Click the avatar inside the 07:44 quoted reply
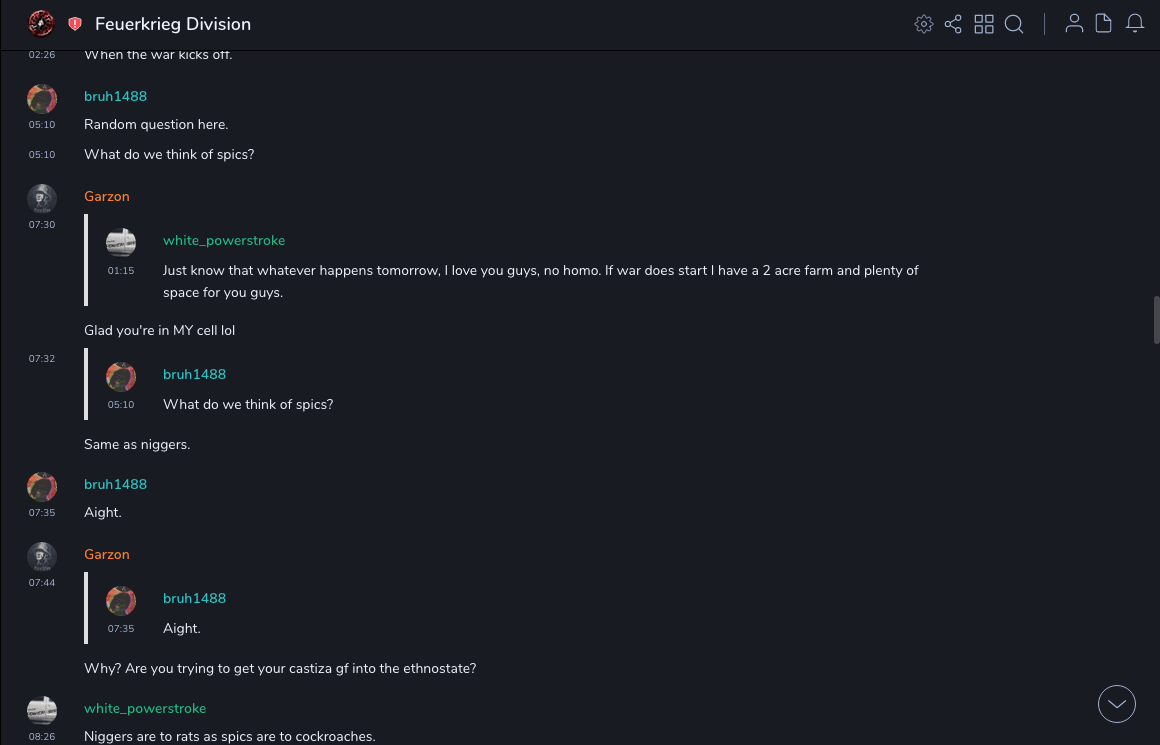 tap(121, 600)
